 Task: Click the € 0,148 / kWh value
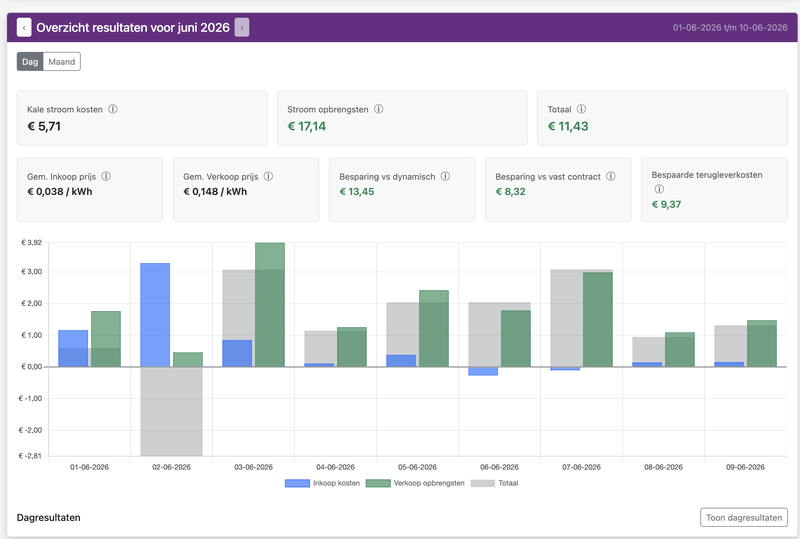(215, 192)
